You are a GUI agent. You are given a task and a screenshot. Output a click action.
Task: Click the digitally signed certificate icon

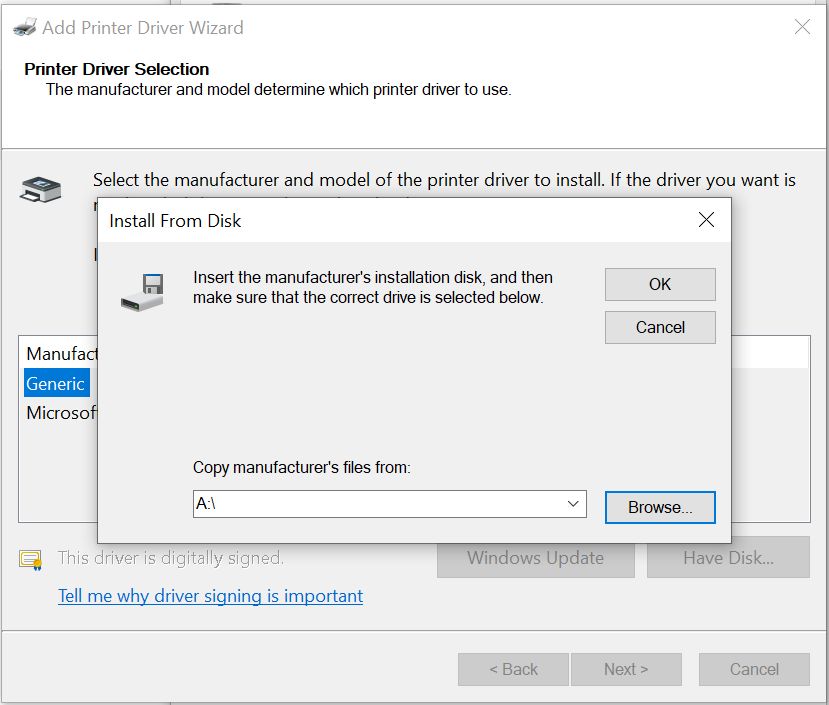point(31,559)
